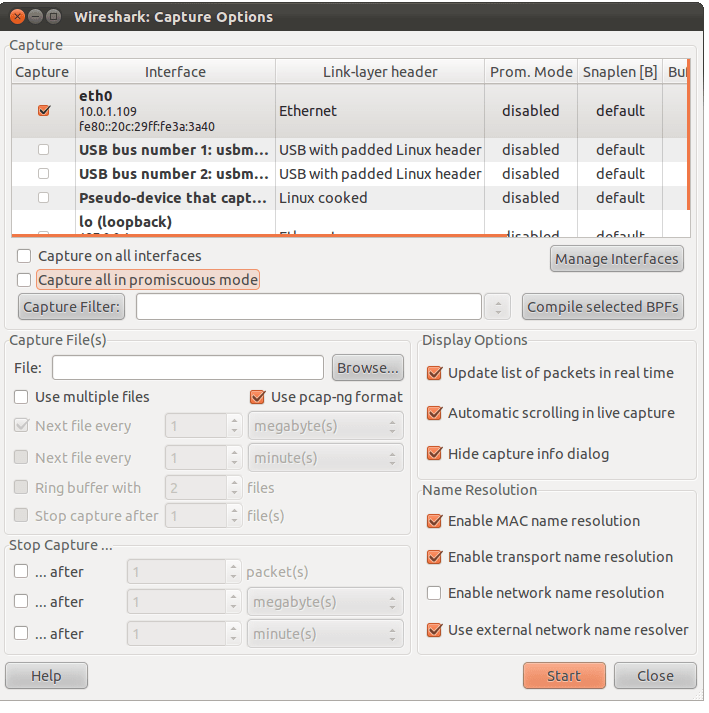The image size is (709, 713).
Task: Sort by Interface column header
Action: (175, 72)
